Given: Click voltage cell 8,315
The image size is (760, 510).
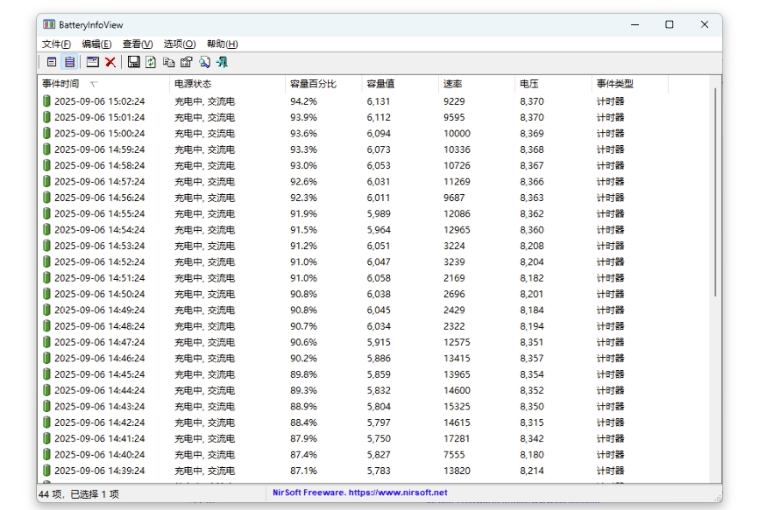Looking at the screenshot, I should click(x=532, y=422).
